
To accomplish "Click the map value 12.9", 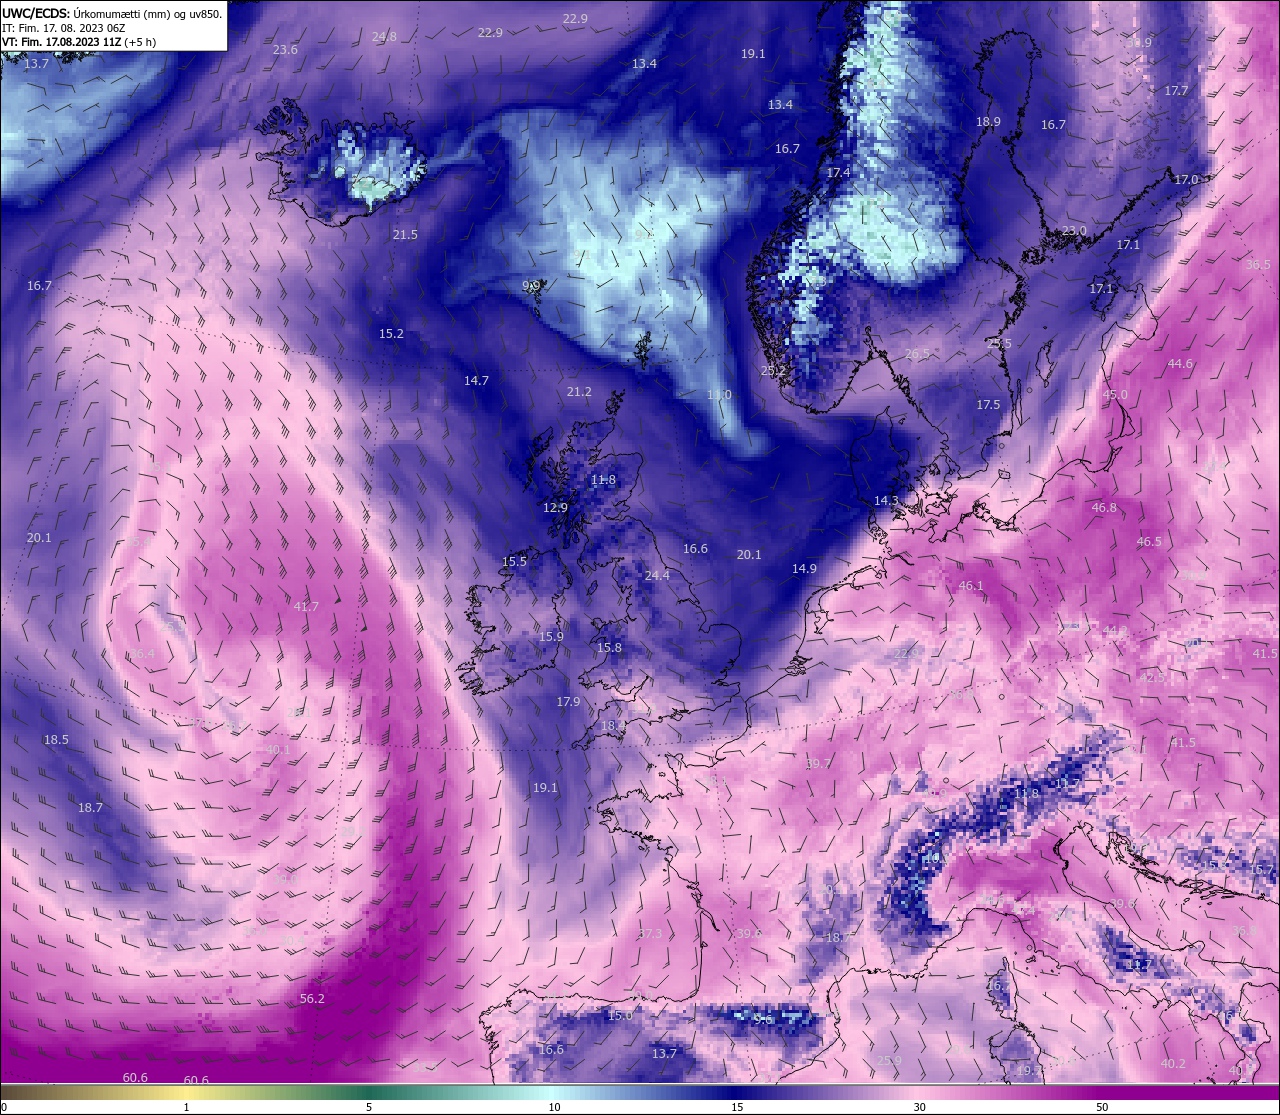I will coord(555,508).
